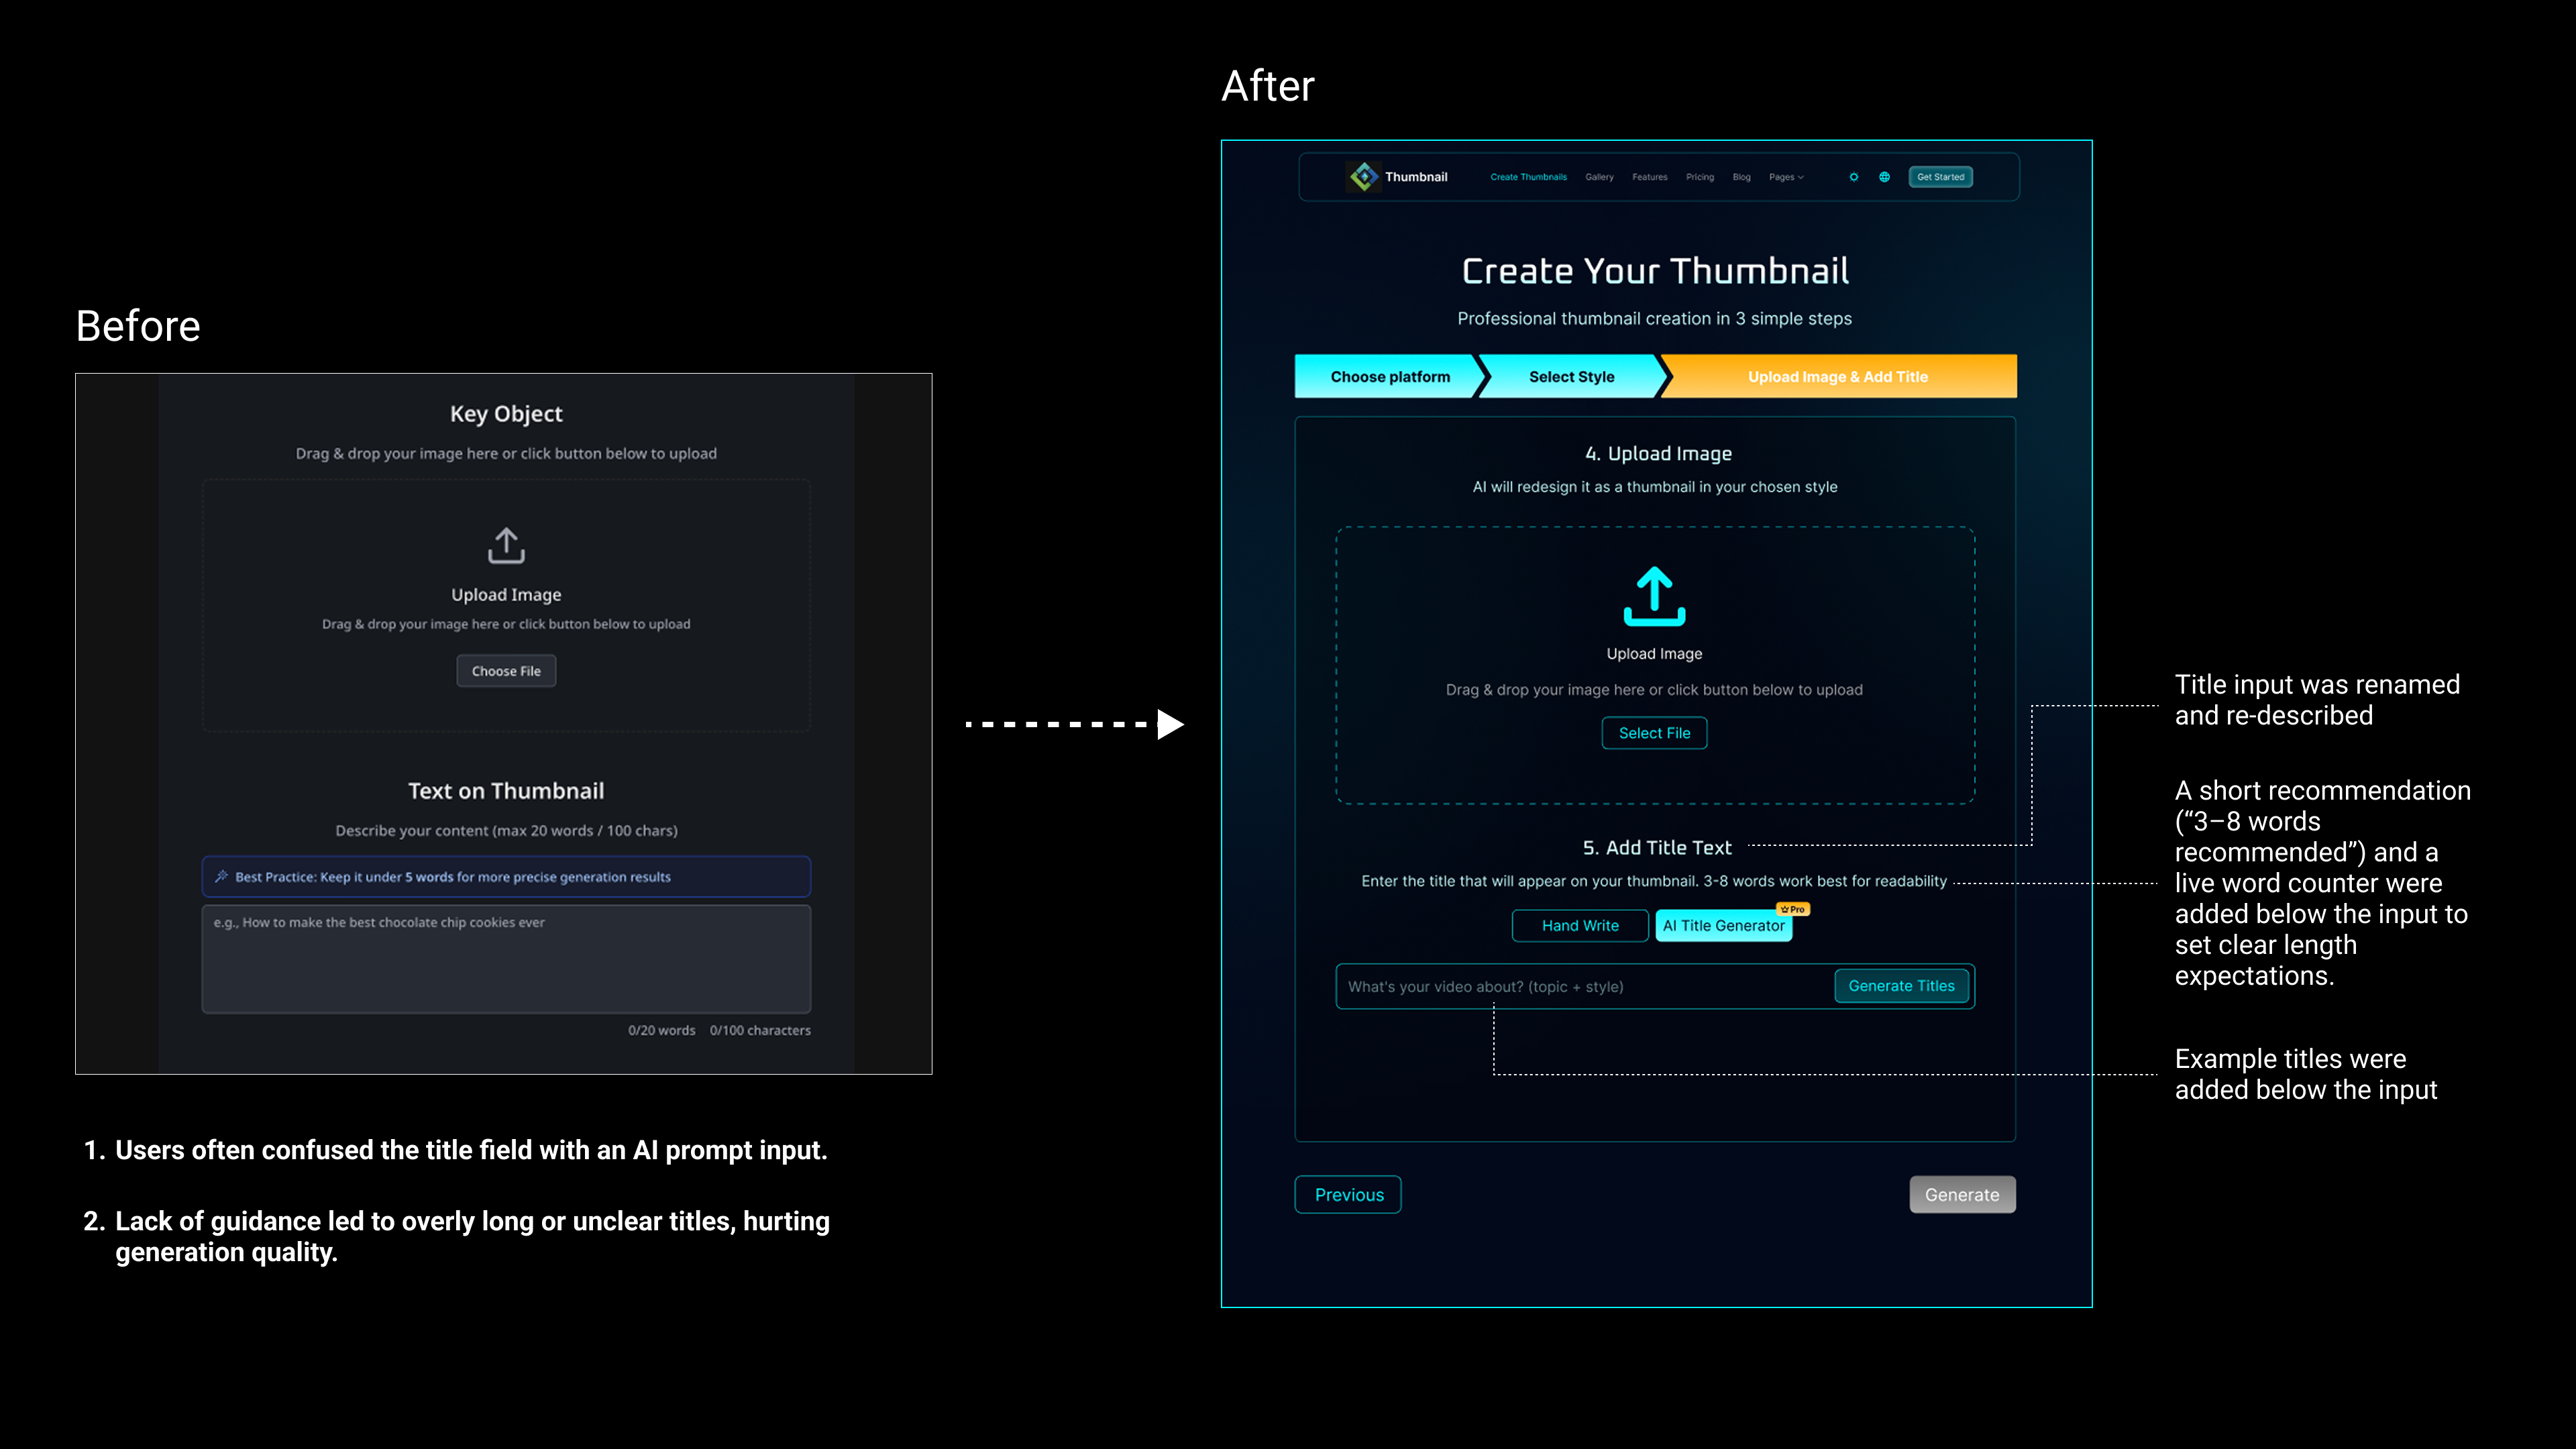
Task: Click the Select File button
Action: (x=1654, y=733)
